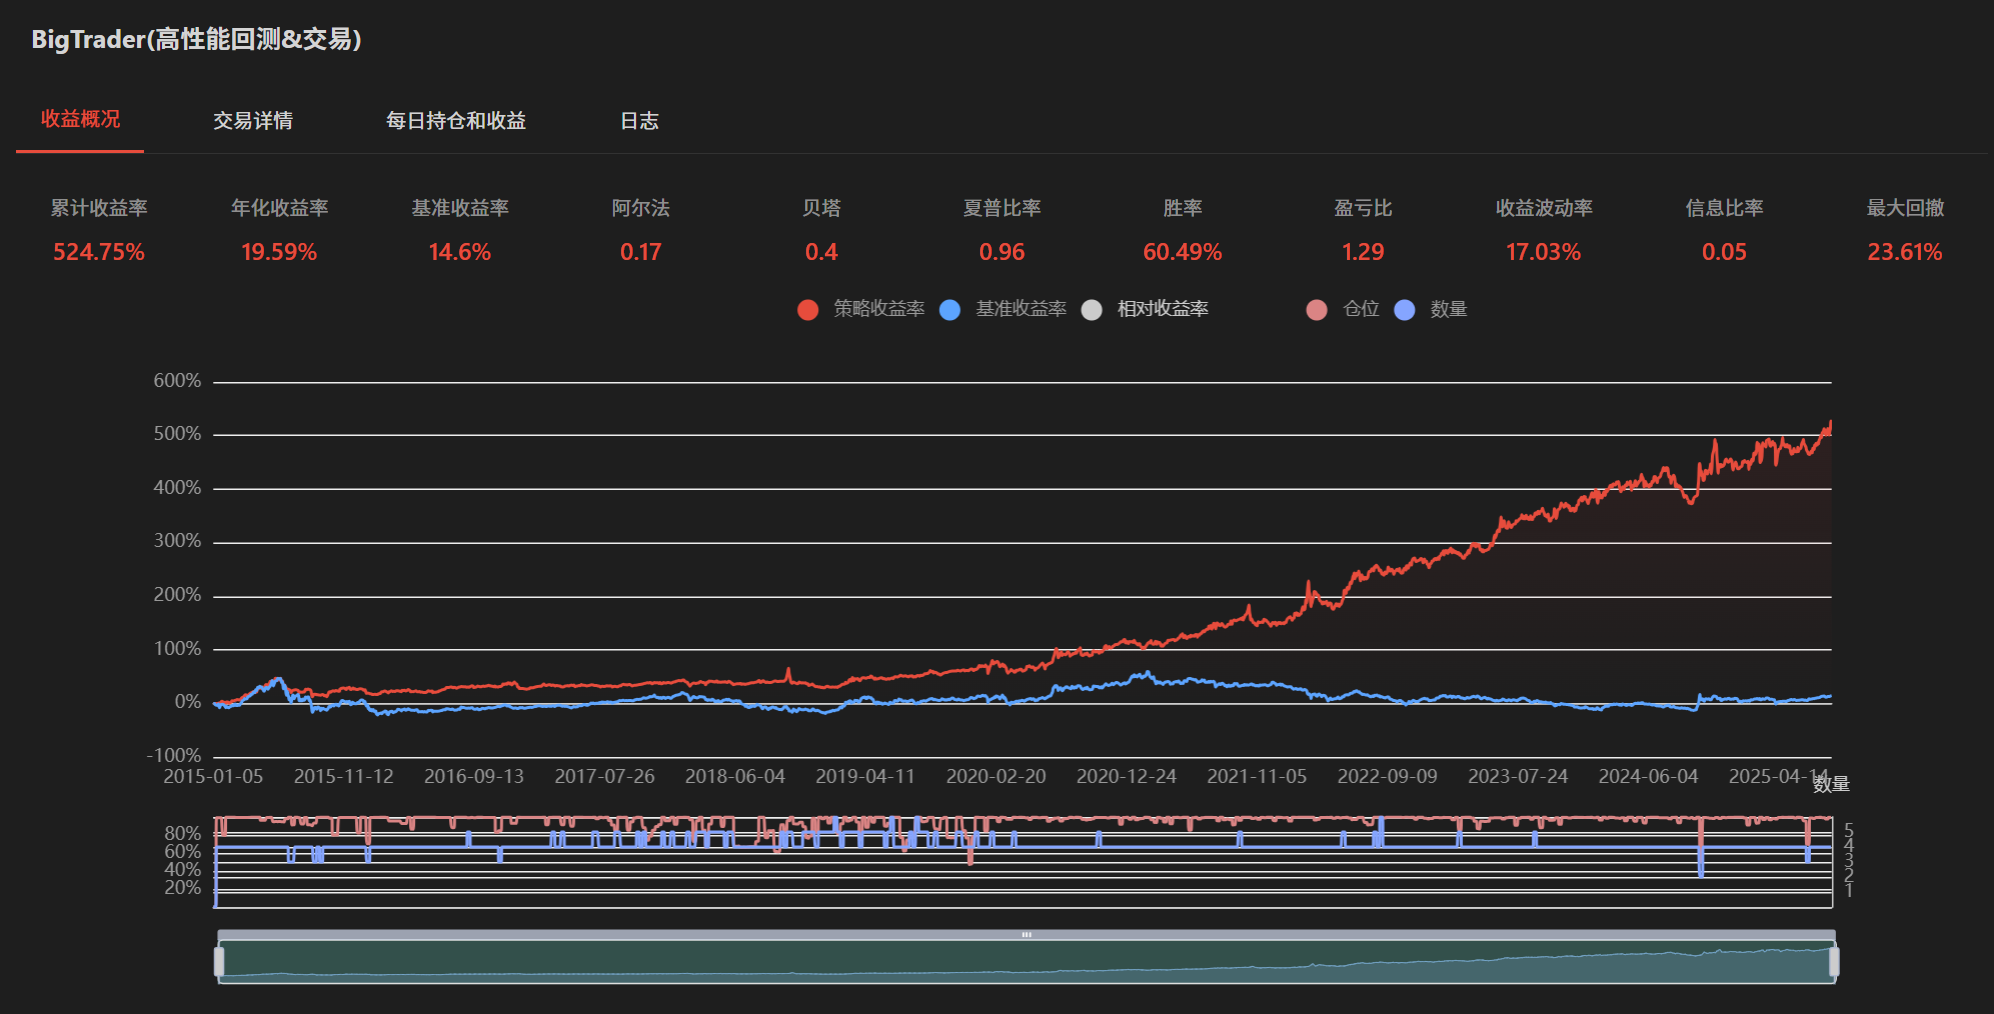
Task: Click the 524.75% cumulative return value
Action: pos(99,252)
